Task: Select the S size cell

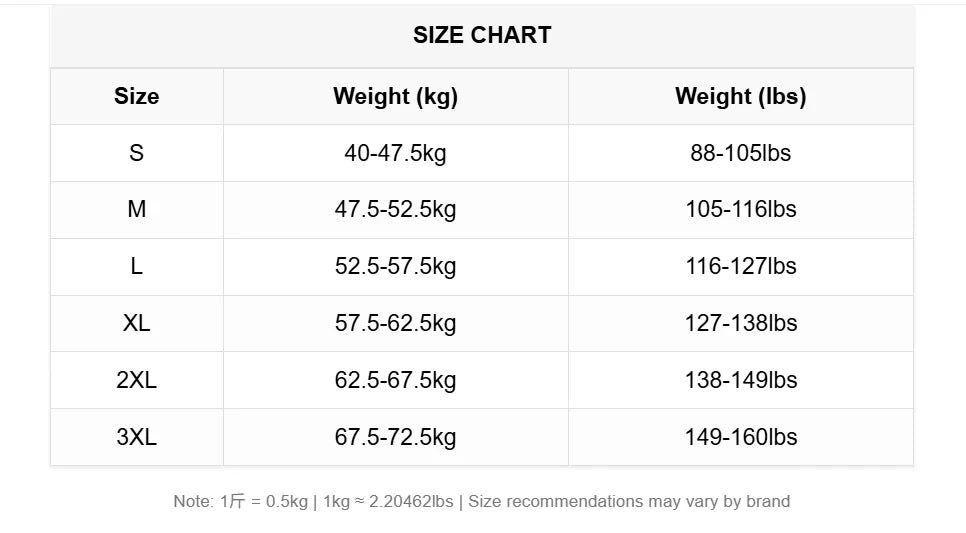Action: click(136, 153)
